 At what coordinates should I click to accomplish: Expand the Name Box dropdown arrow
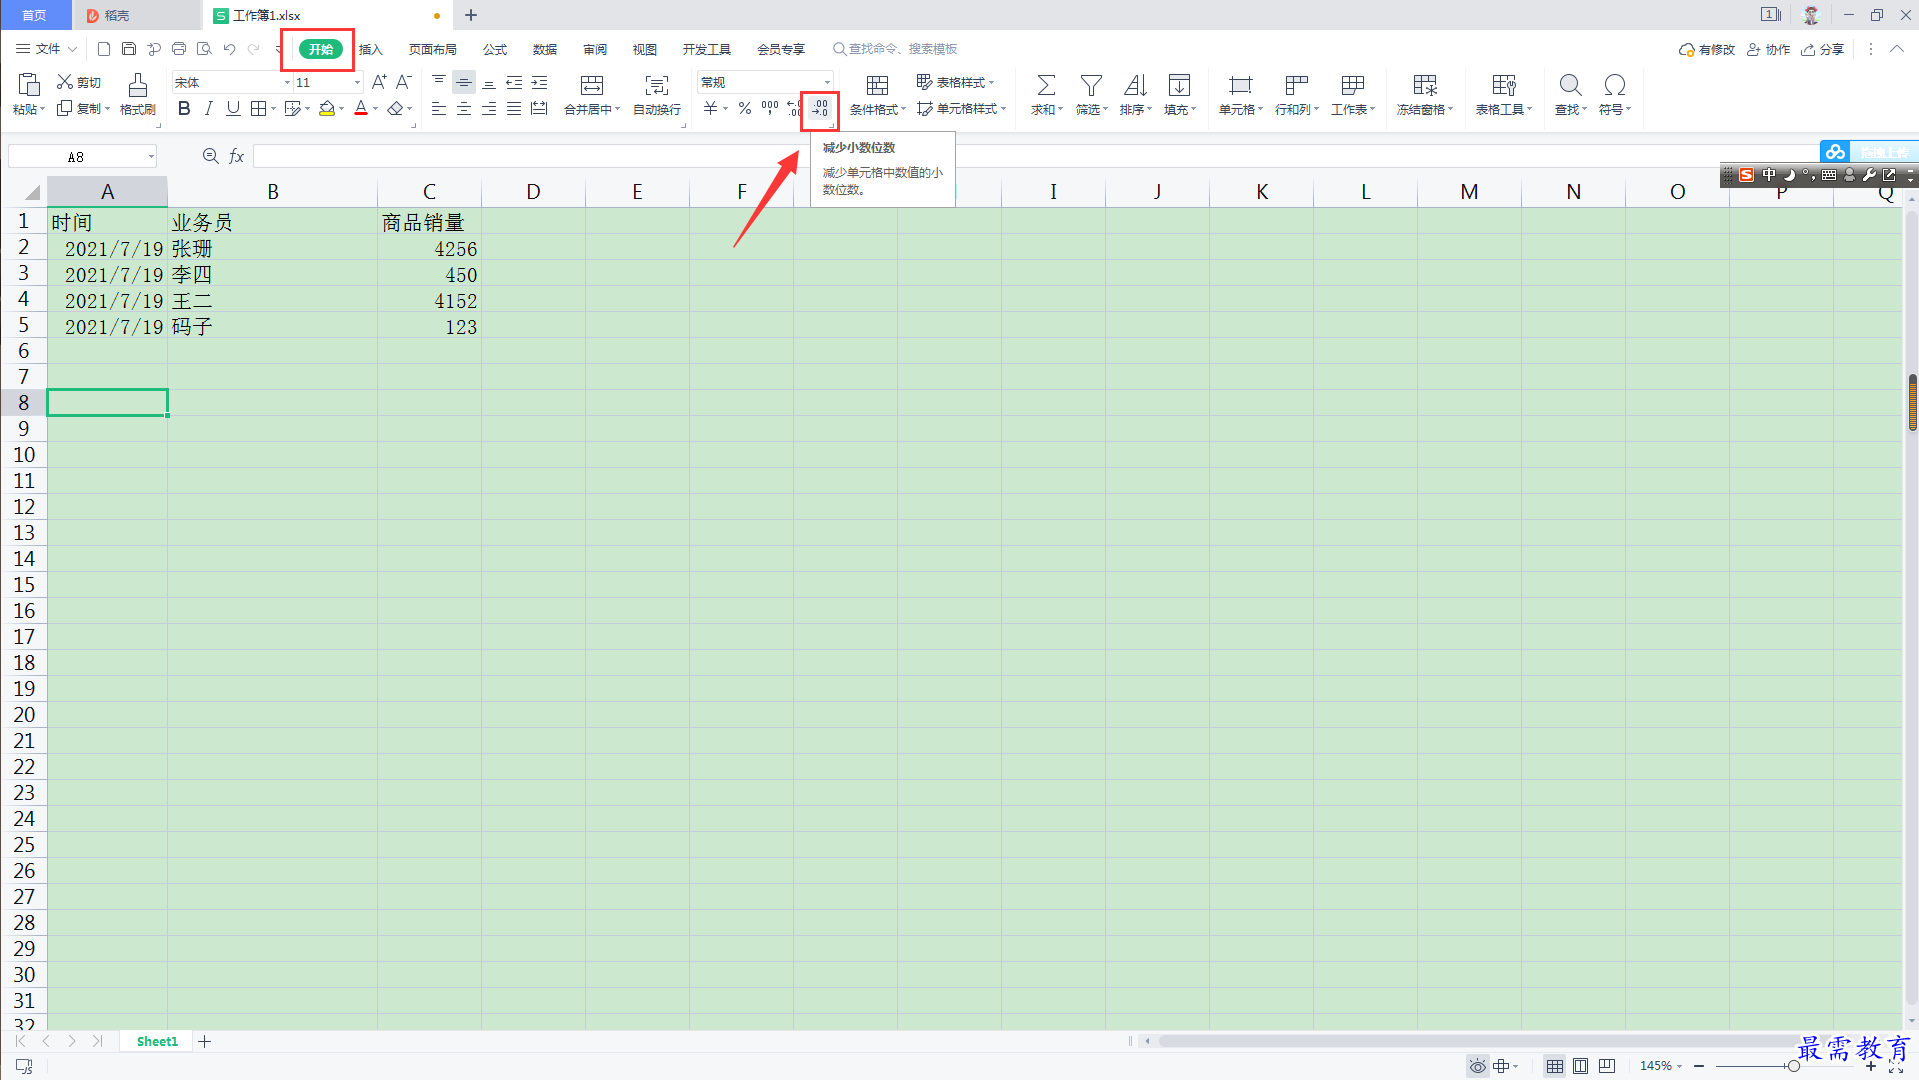(x=151, y=157)
